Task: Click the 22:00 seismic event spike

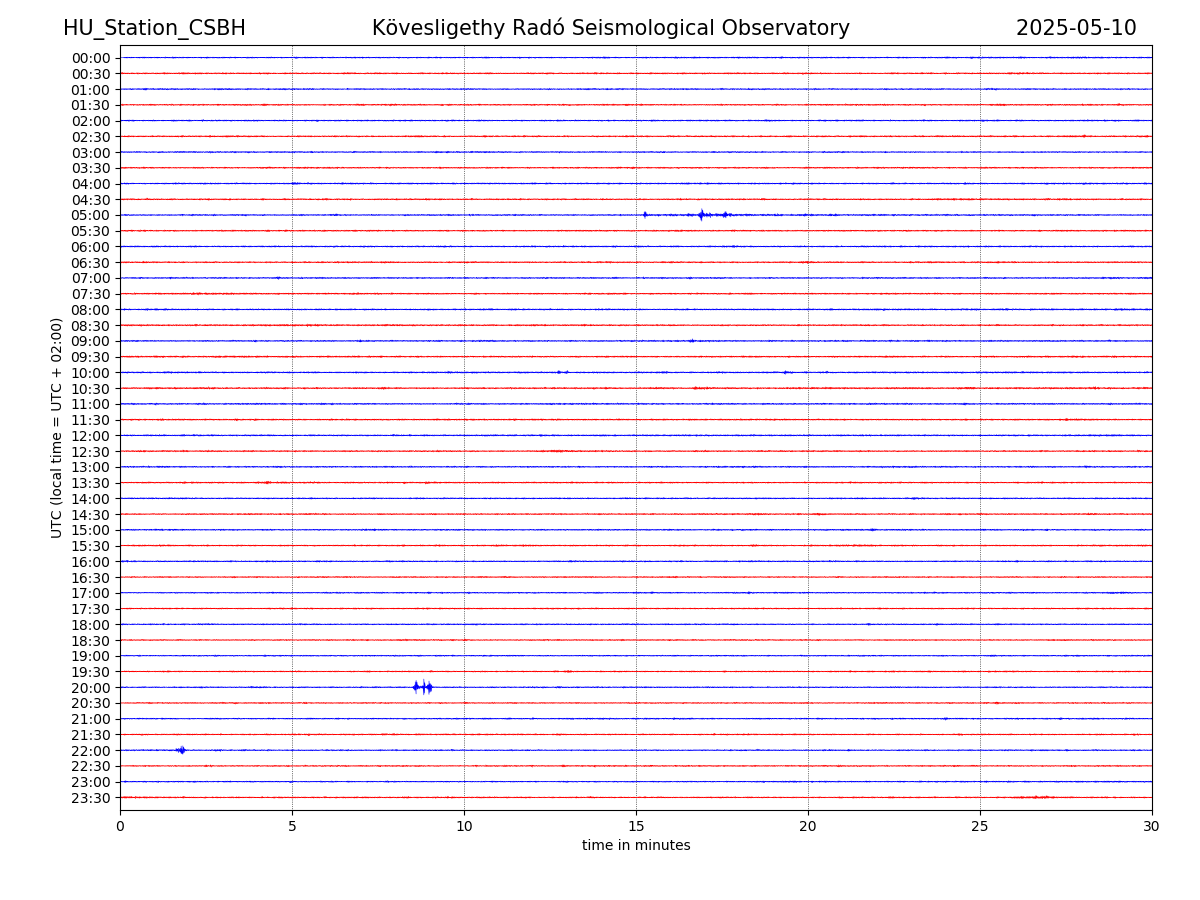Action: pyautogui.click(x=181, y=750)
